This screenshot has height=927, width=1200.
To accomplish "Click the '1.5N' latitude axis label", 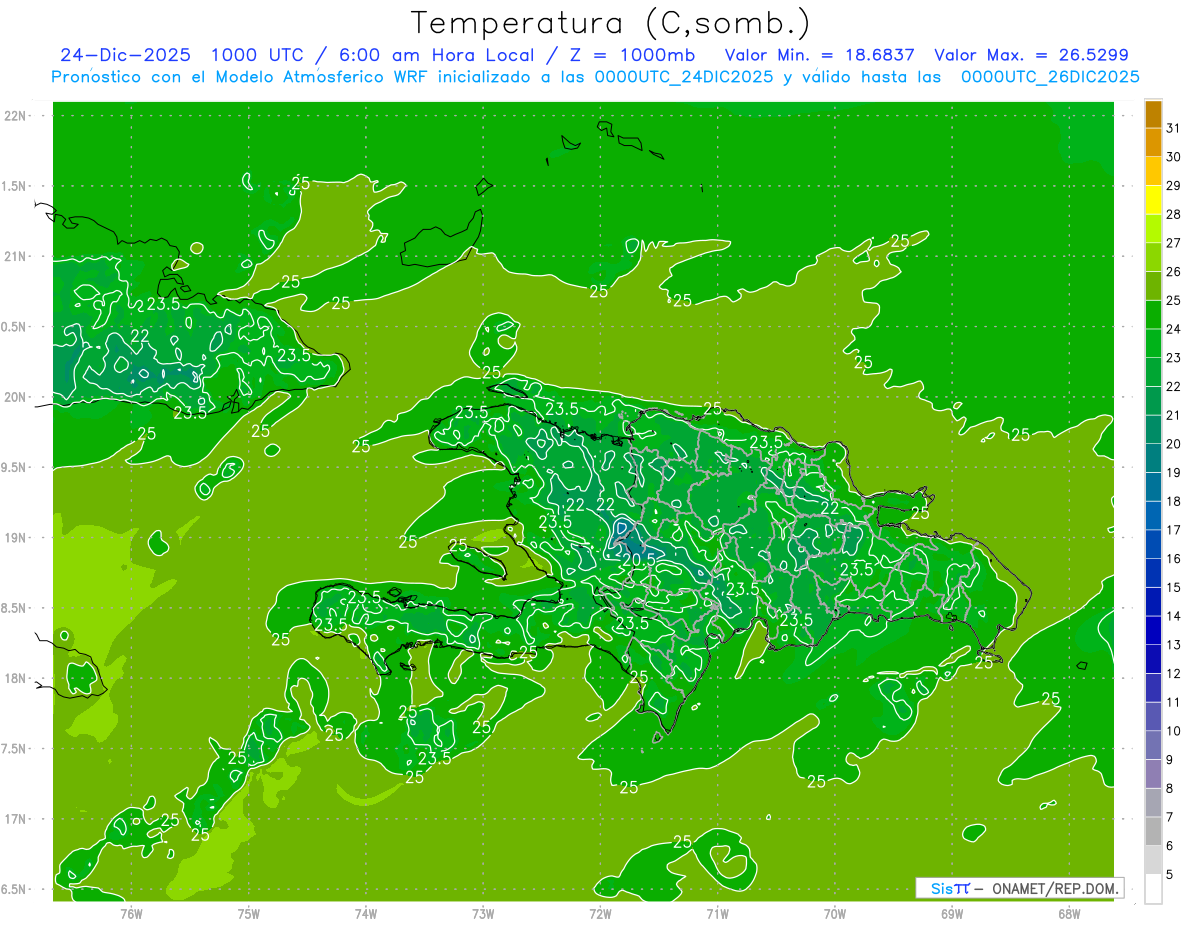I will [x=15, y=186].
